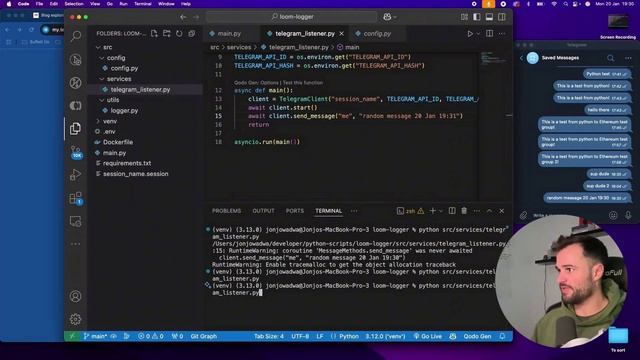The image size is (640, 360).
Task: Open Manage settings gear icon
Action: (x=76, y=319)
